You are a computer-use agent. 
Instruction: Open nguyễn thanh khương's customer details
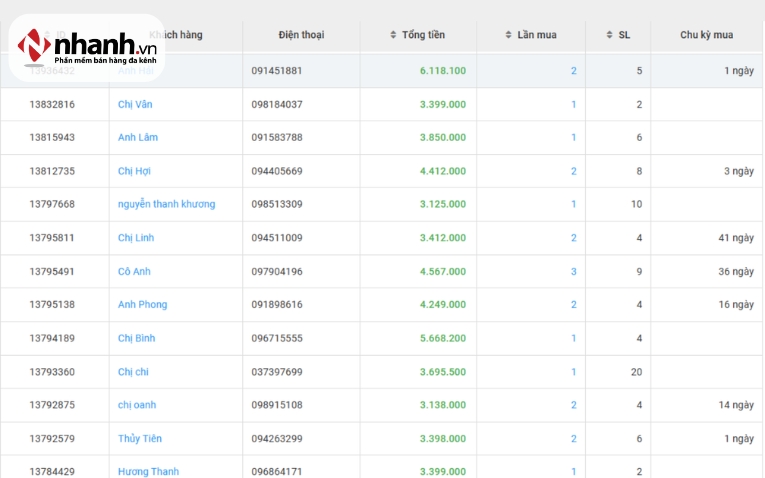[x=166, y=204]
